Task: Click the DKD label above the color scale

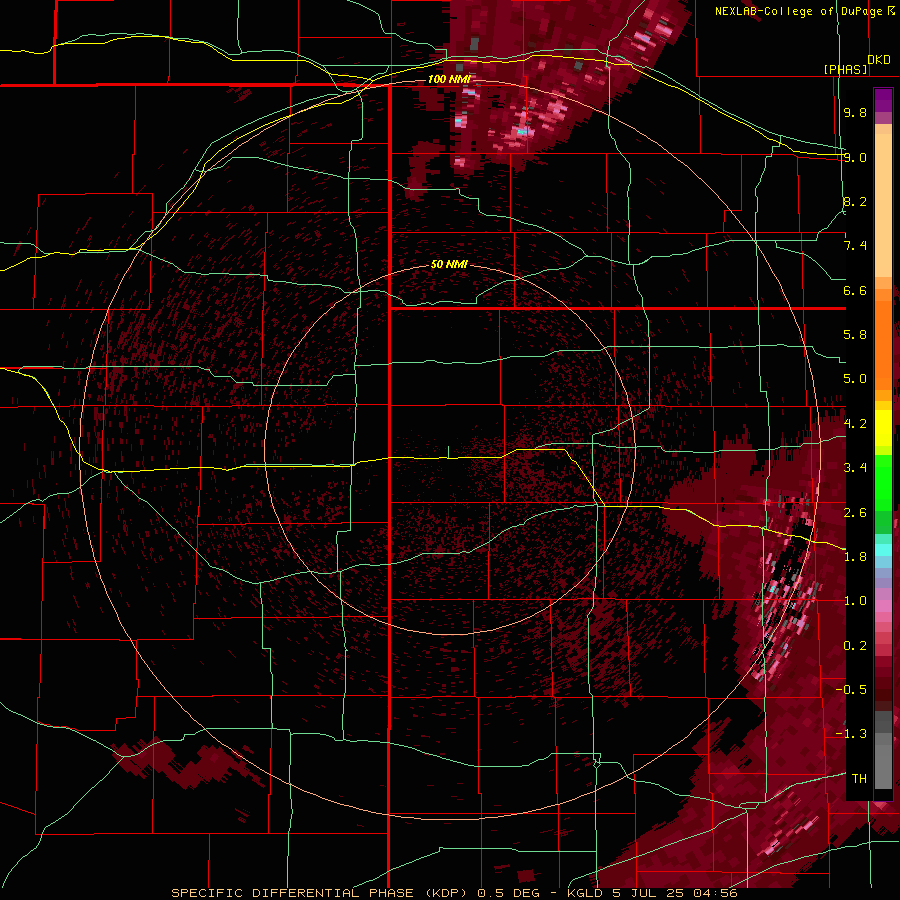Action: tap(879, 59)
